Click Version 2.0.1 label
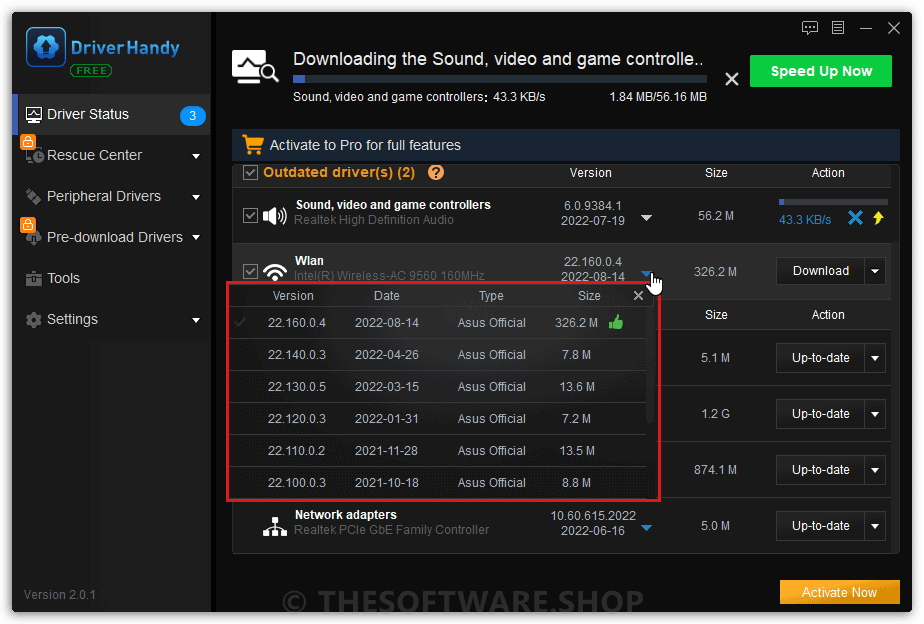Screen dimensions: 924x624 tap(60, 595)
